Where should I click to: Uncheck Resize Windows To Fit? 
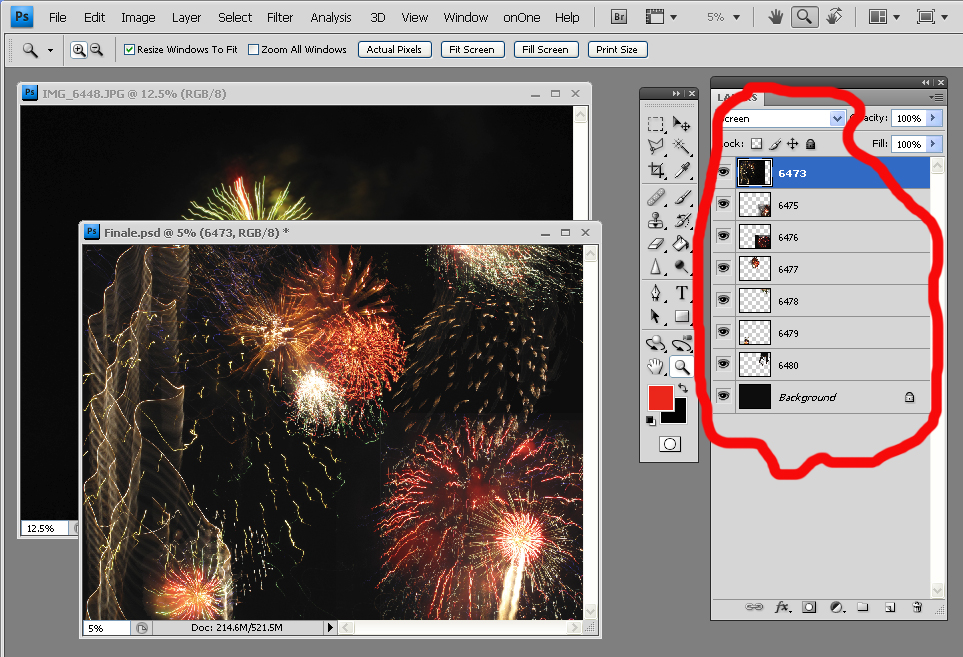[130, 50]
